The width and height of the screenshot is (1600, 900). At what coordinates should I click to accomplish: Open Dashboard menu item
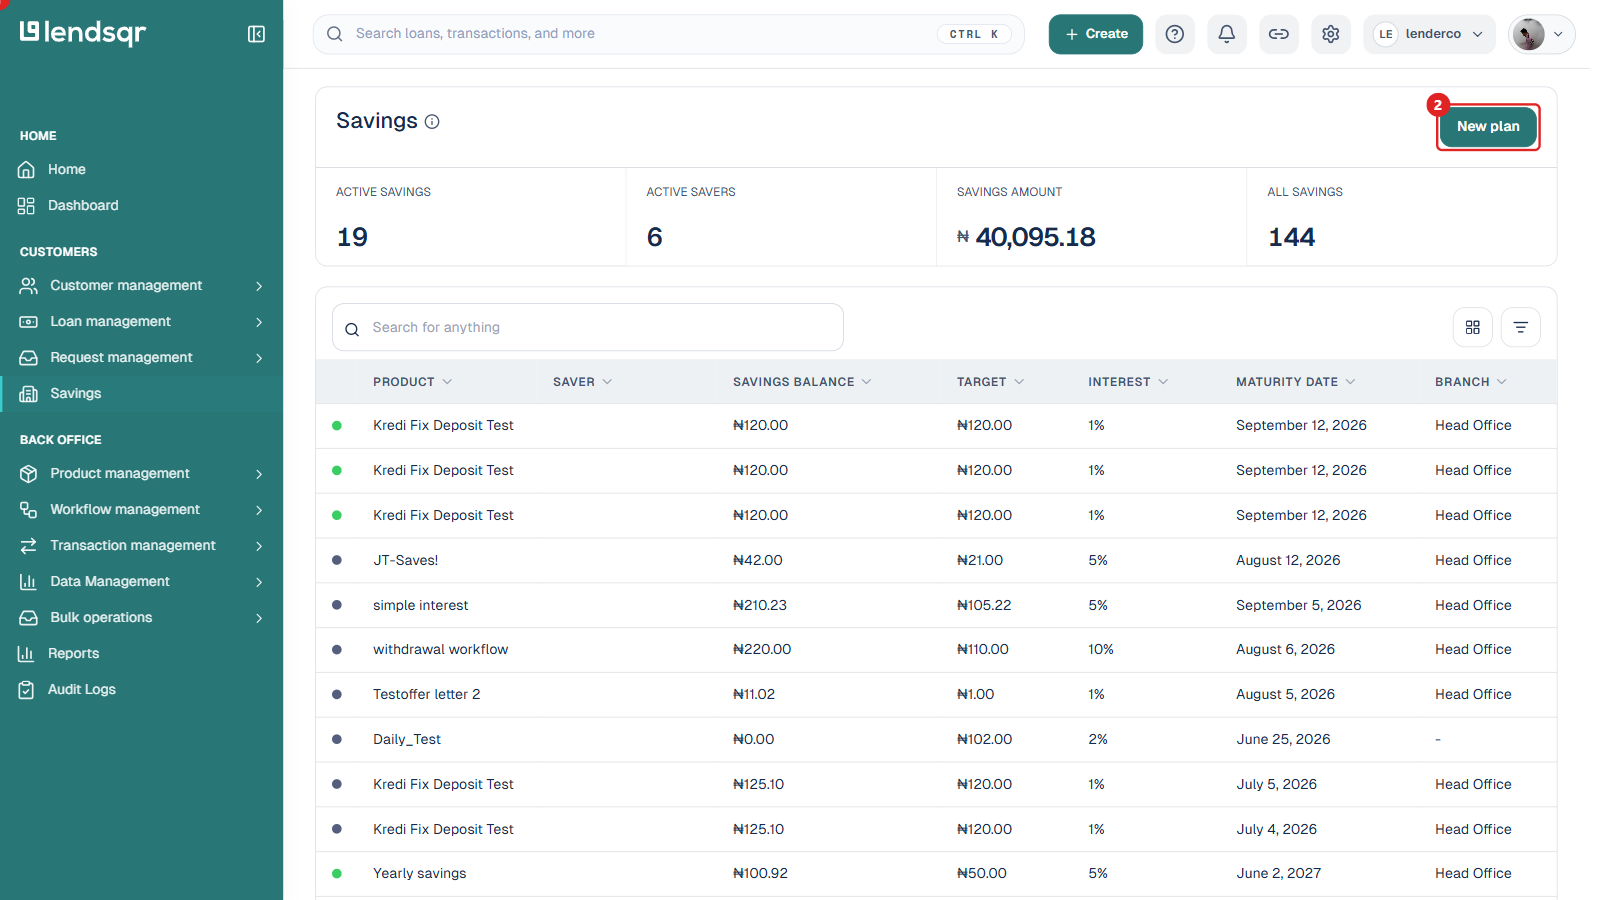pyautogui.click(x=141, y=206)
